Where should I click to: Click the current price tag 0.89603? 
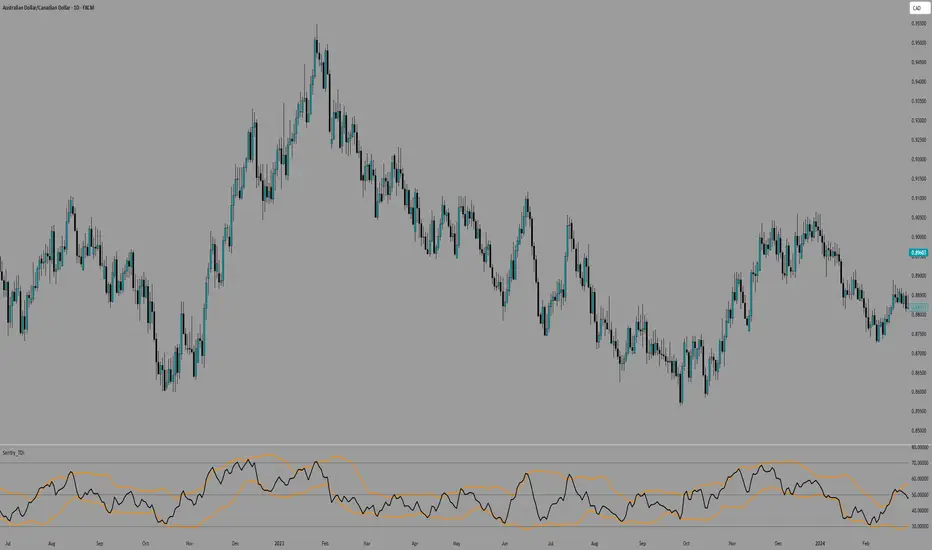pyautogui.click(x=918, y=253)
